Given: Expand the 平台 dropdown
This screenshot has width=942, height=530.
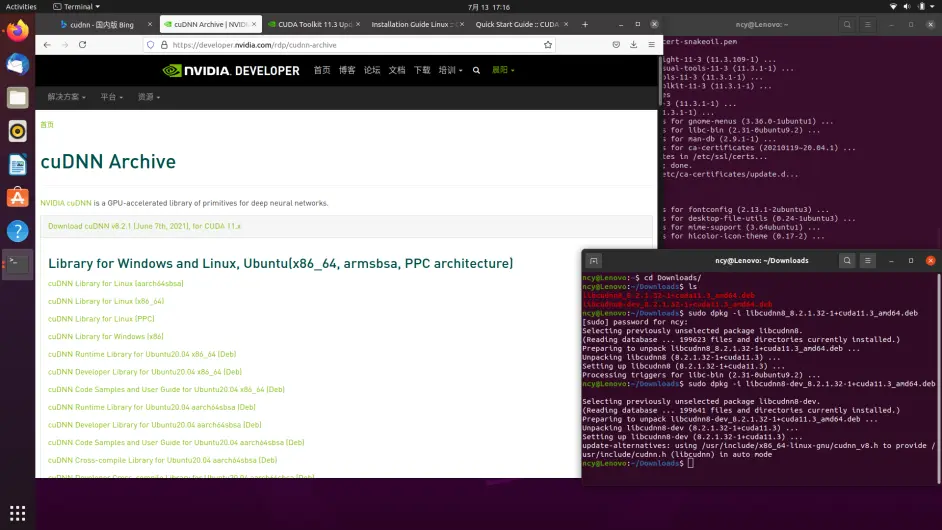Looking at the screenshot, I should (112, 97).
